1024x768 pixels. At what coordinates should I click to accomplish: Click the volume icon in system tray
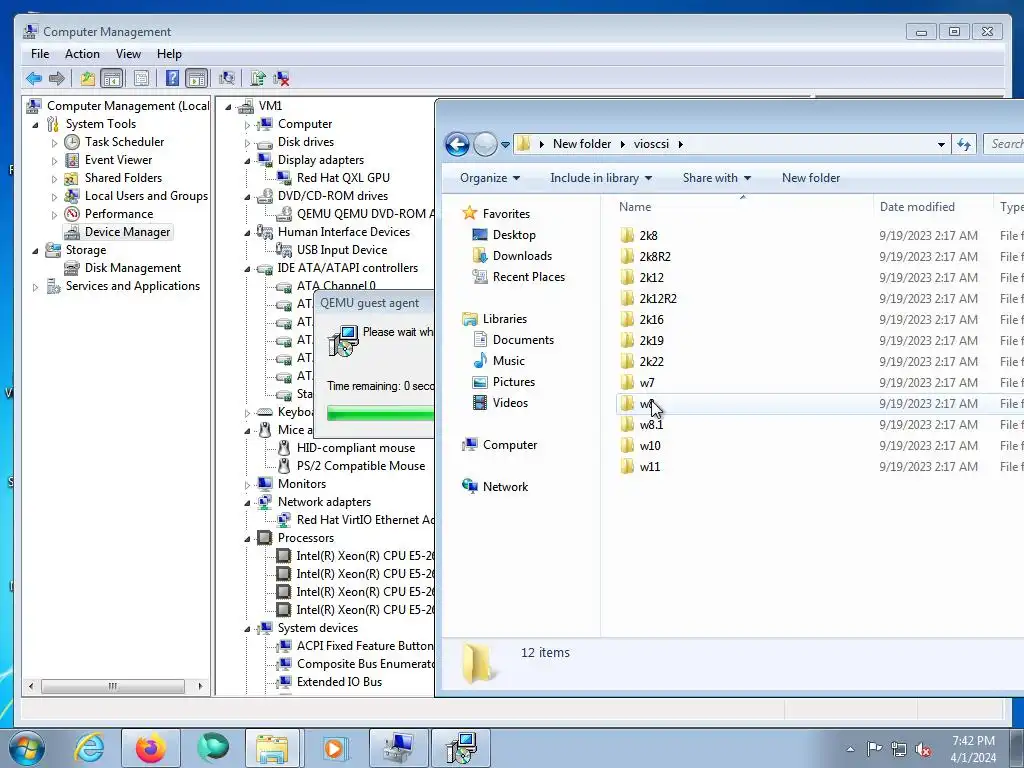923,750
